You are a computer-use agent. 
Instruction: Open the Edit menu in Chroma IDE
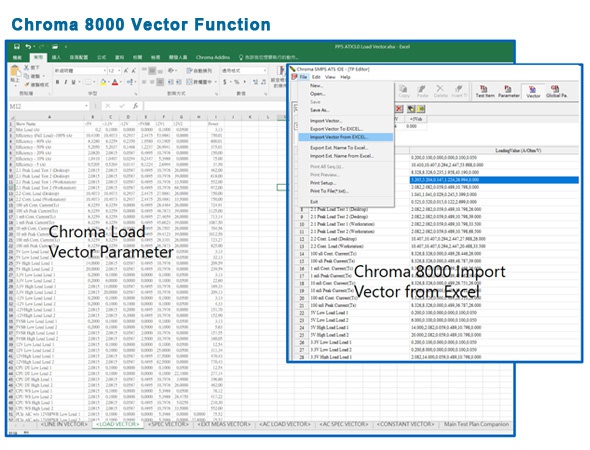click(x=316, y=77)
